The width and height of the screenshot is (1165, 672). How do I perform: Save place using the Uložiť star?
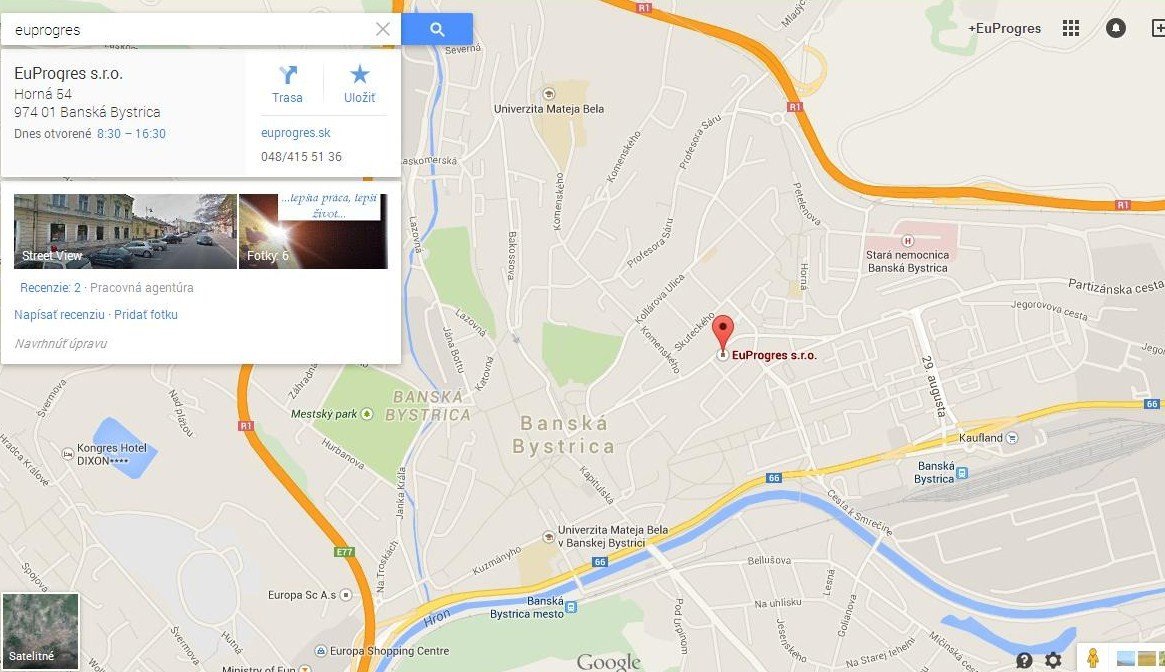point(360,84)
